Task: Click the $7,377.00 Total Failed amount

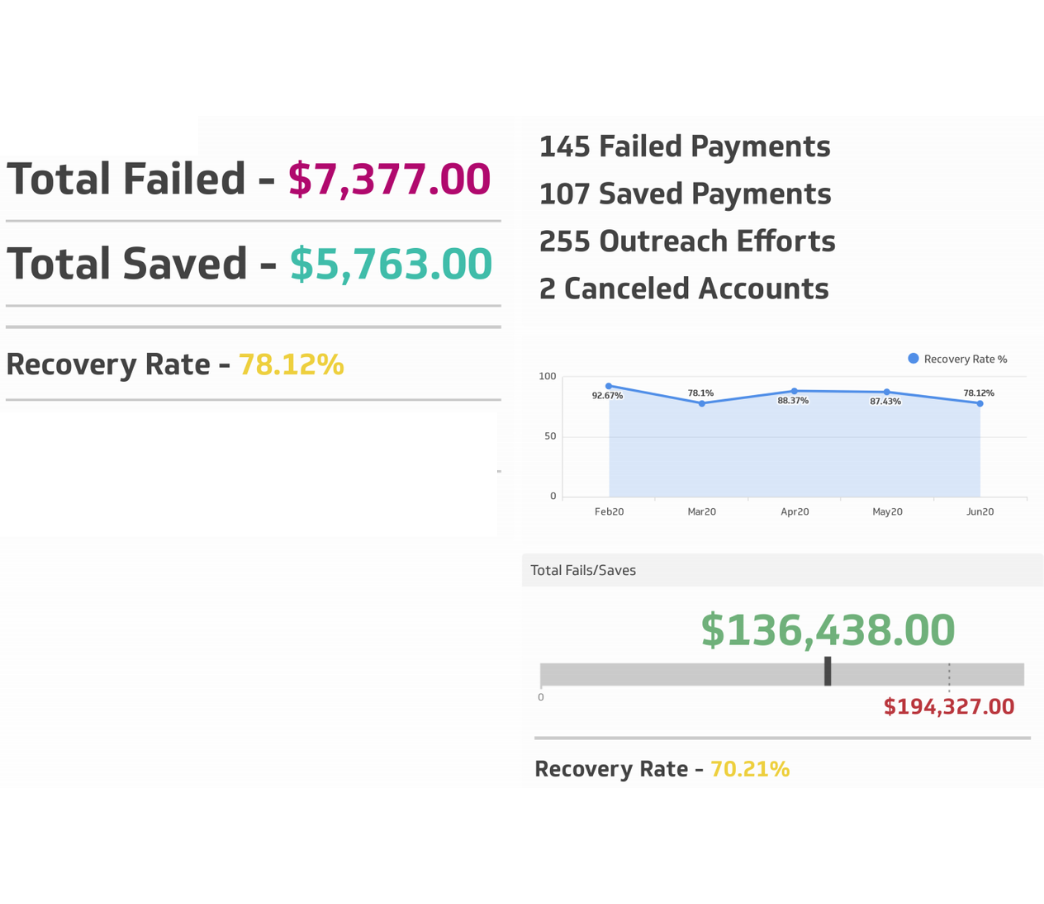Action: point(390,180)
